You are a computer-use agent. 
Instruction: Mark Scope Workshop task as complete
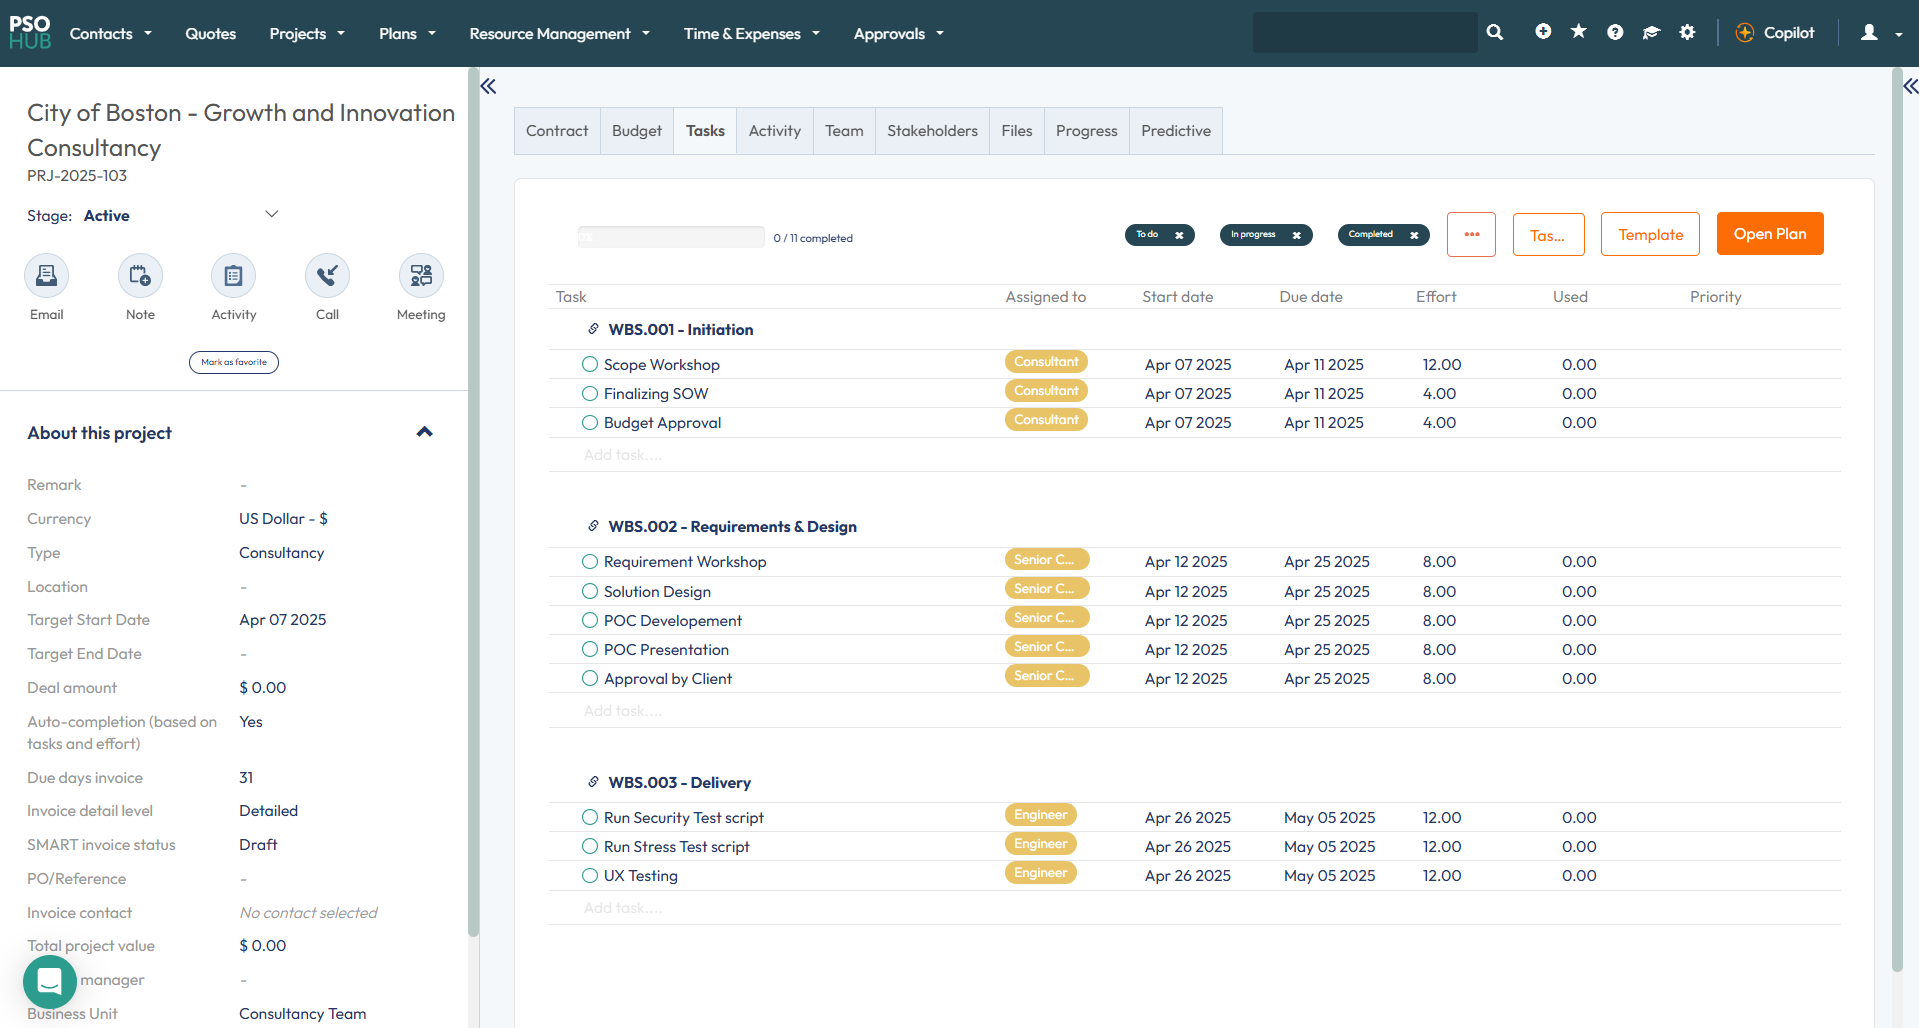point(590,365)
